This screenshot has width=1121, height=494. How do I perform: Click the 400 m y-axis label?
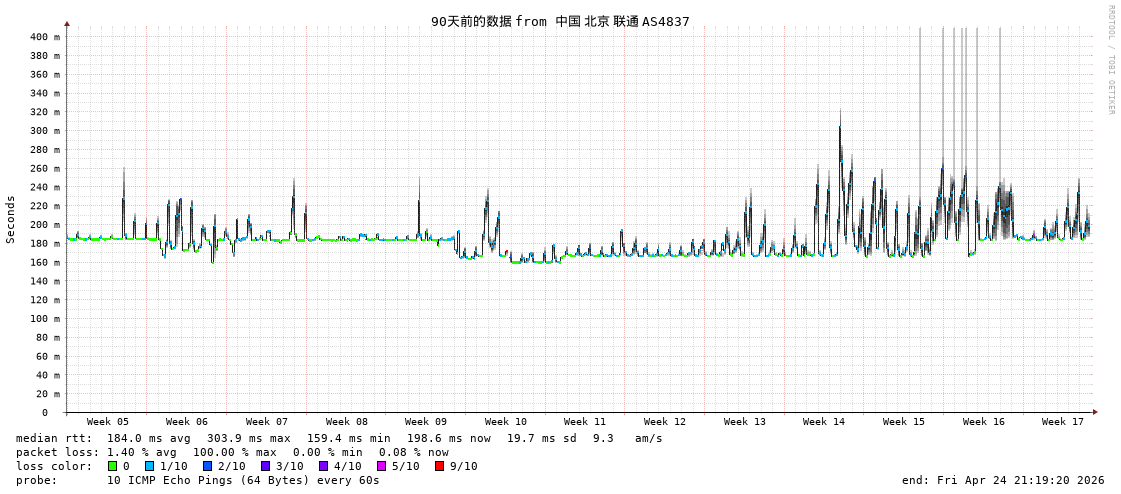pos(44,37)
